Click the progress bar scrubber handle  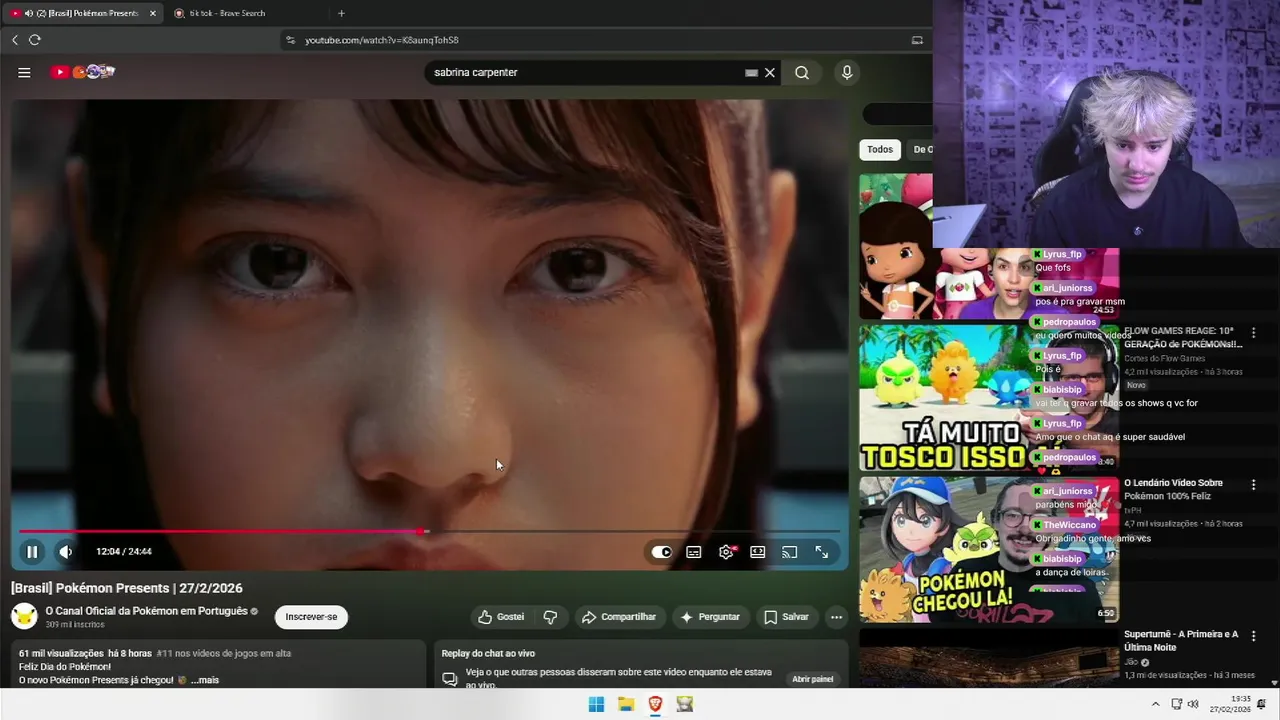421,531
